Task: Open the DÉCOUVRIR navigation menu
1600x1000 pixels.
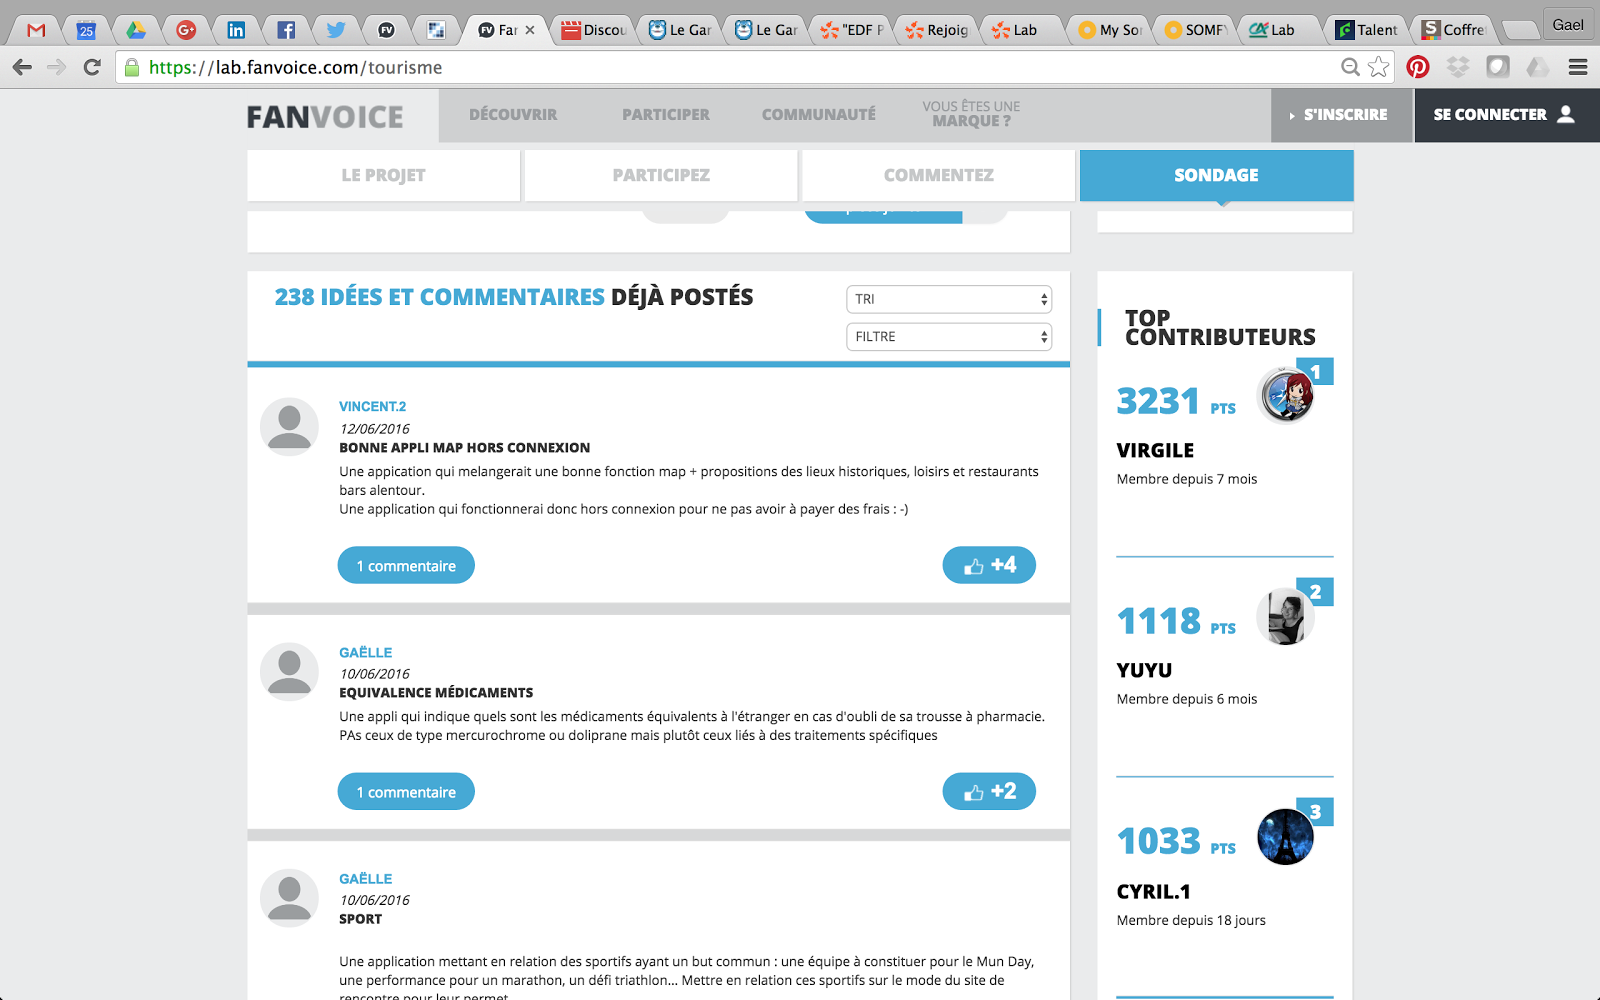Action: [x=513, y=115]
